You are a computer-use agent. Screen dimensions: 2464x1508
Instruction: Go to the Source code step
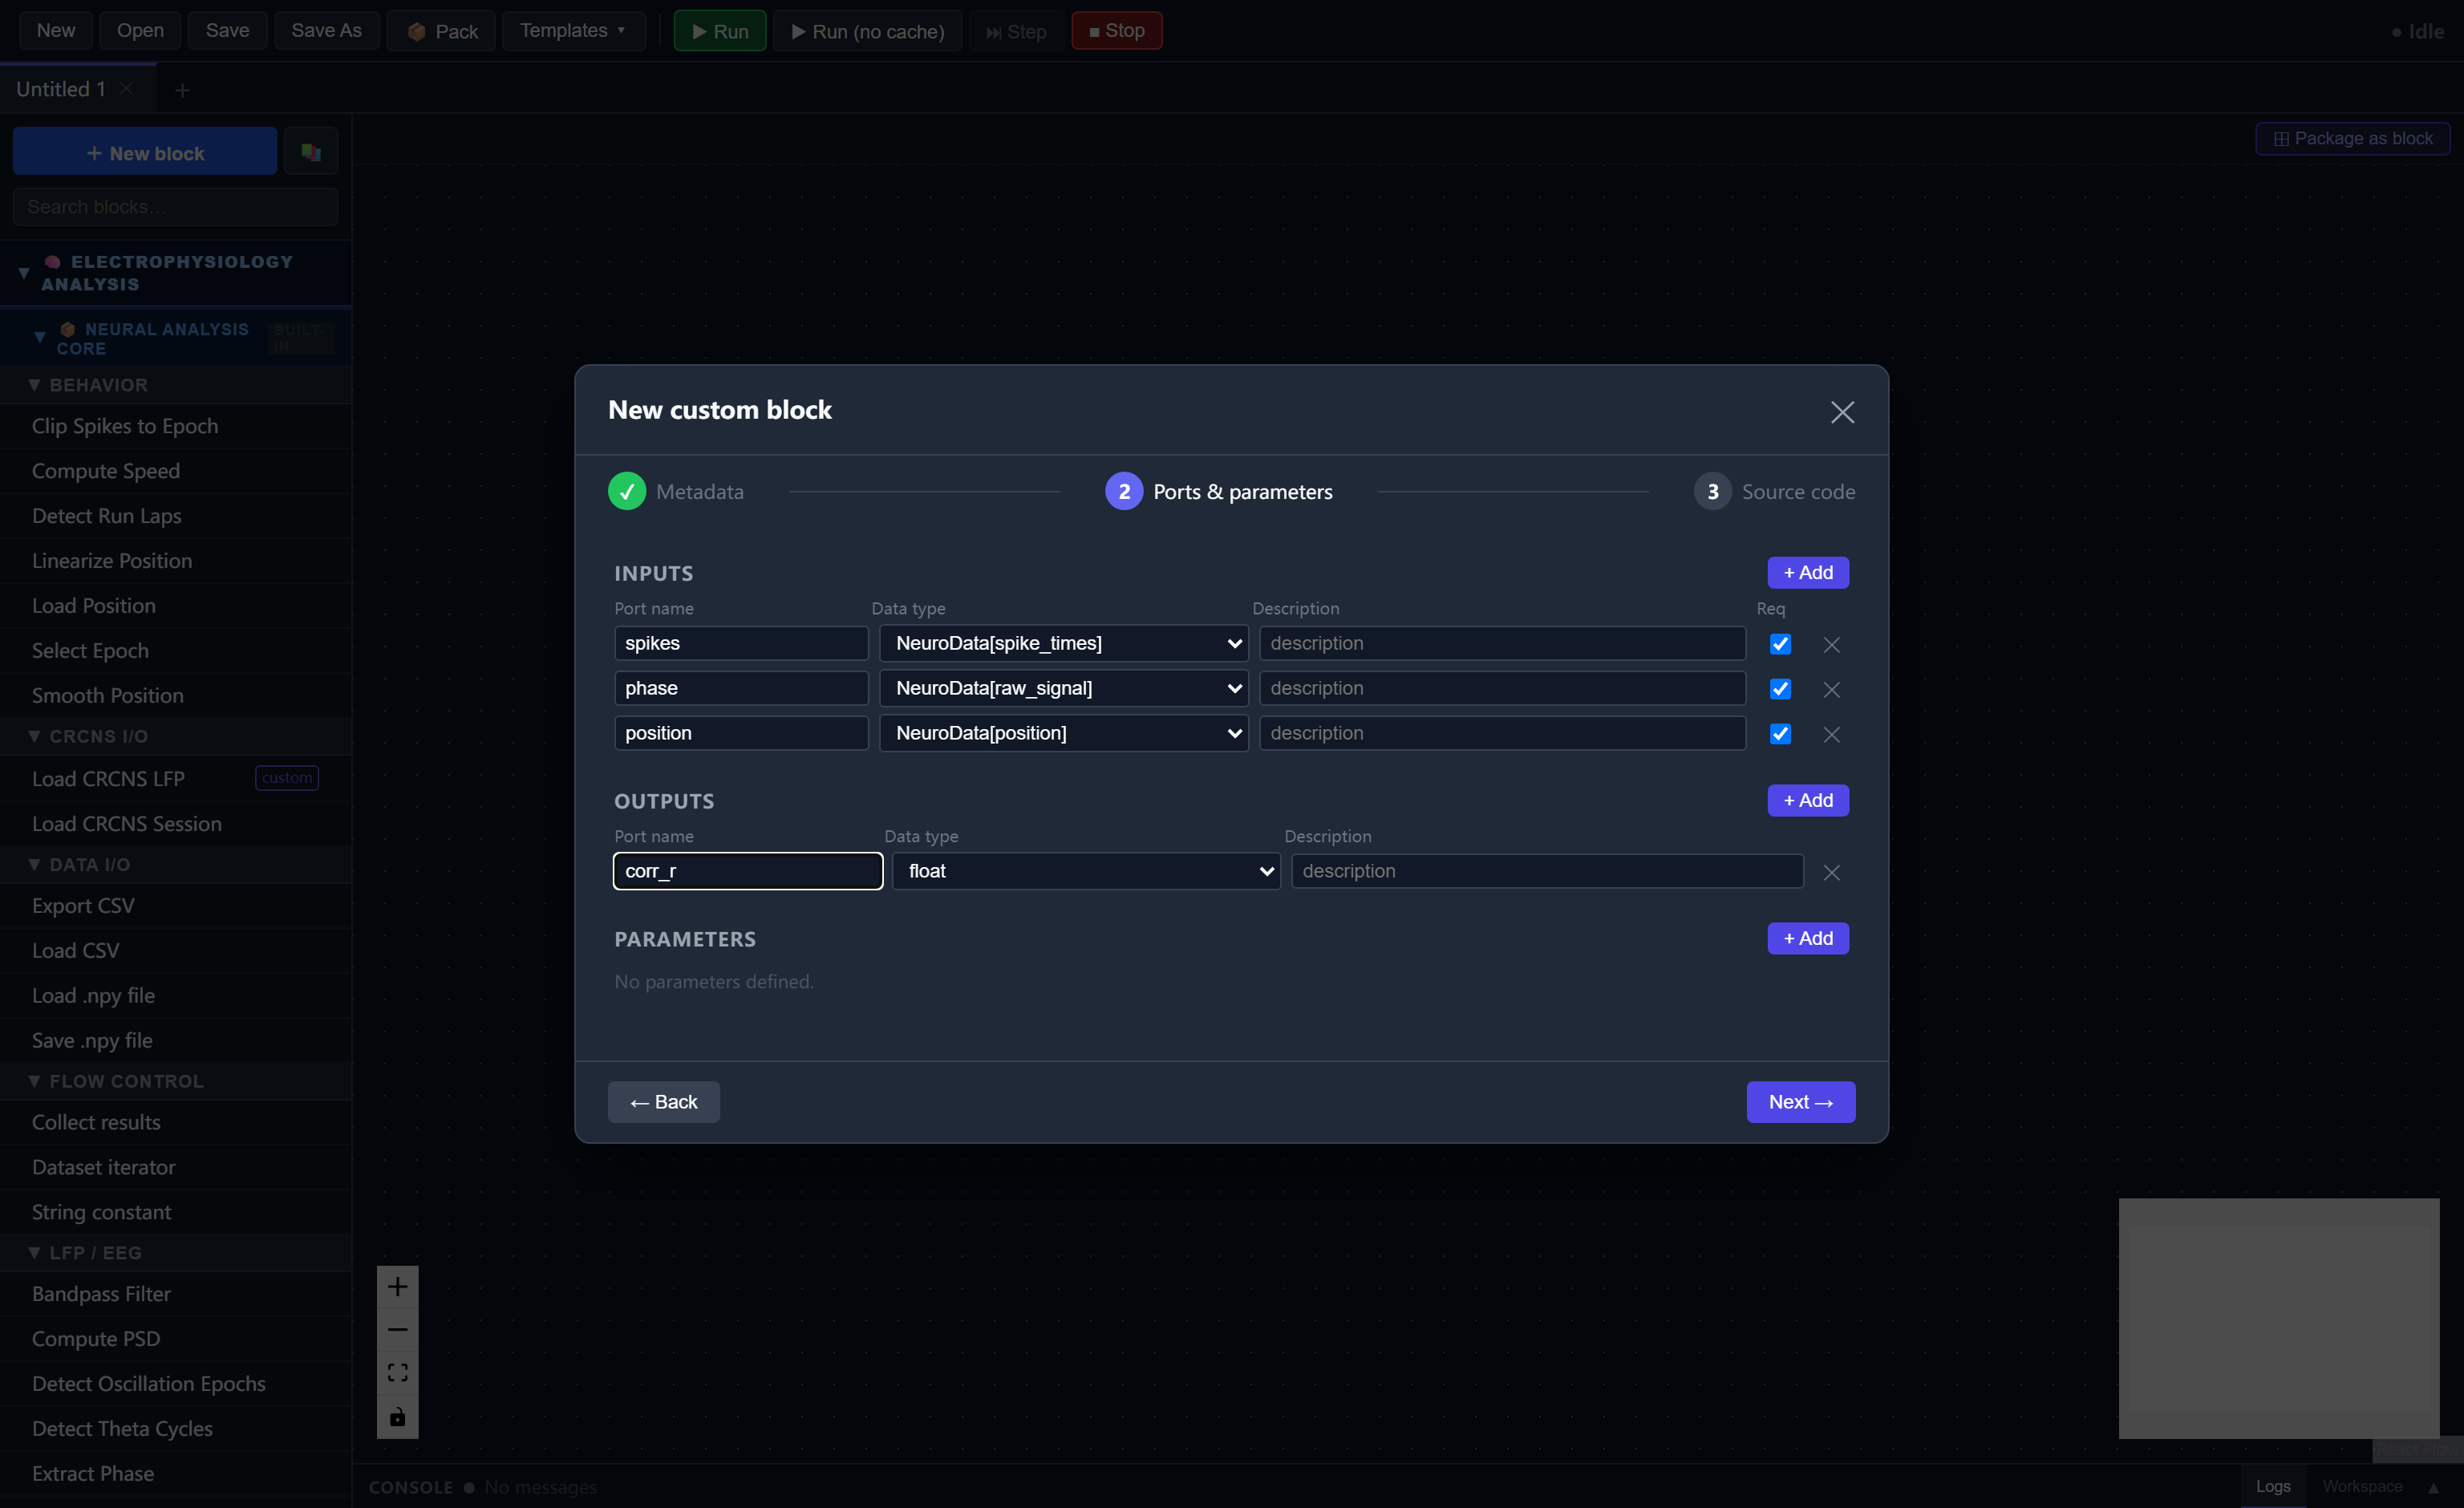point(1774,491)
